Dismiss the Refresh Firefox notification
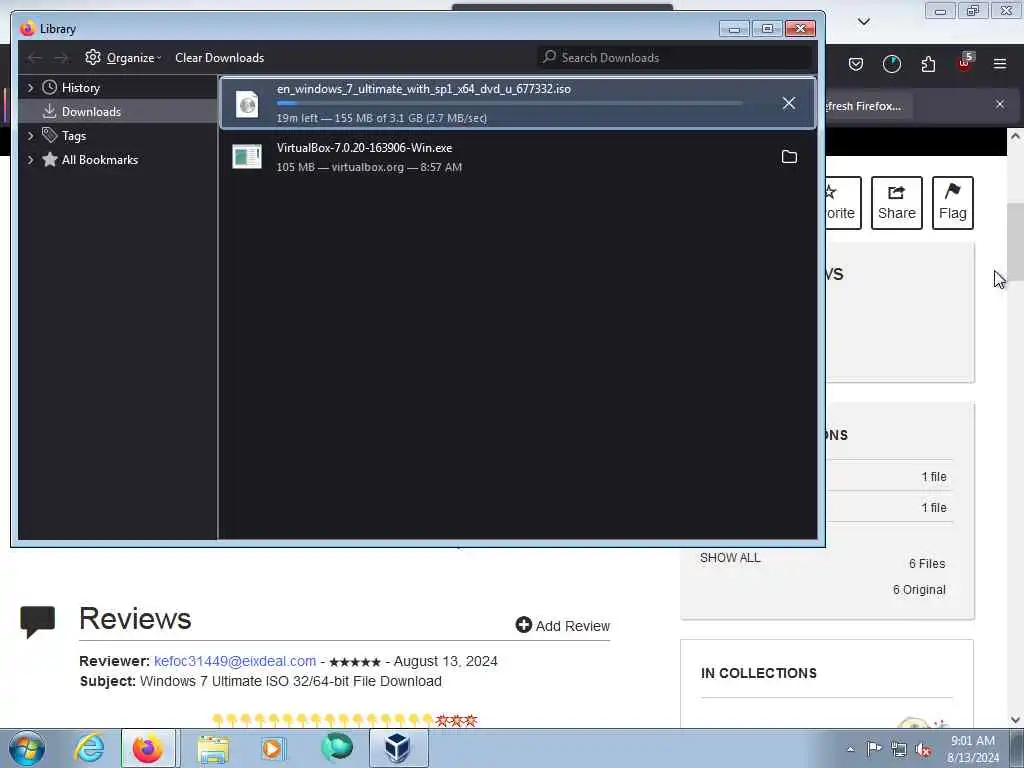Viewport: 1024px width, 768px height. (999, 104)
